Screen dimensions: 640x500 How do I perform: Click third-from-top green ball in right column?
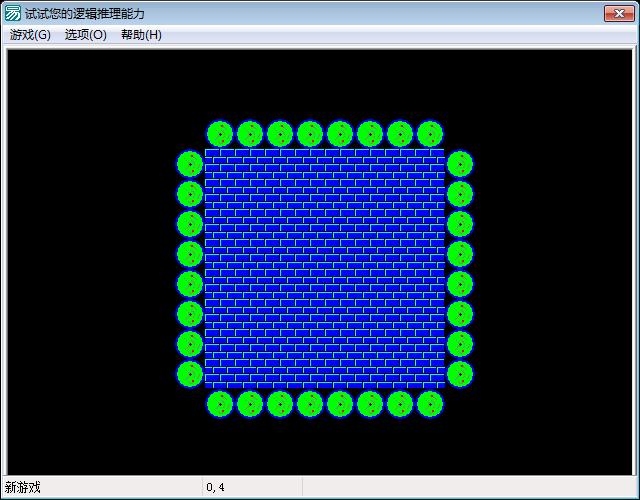(x=460, y=224)
